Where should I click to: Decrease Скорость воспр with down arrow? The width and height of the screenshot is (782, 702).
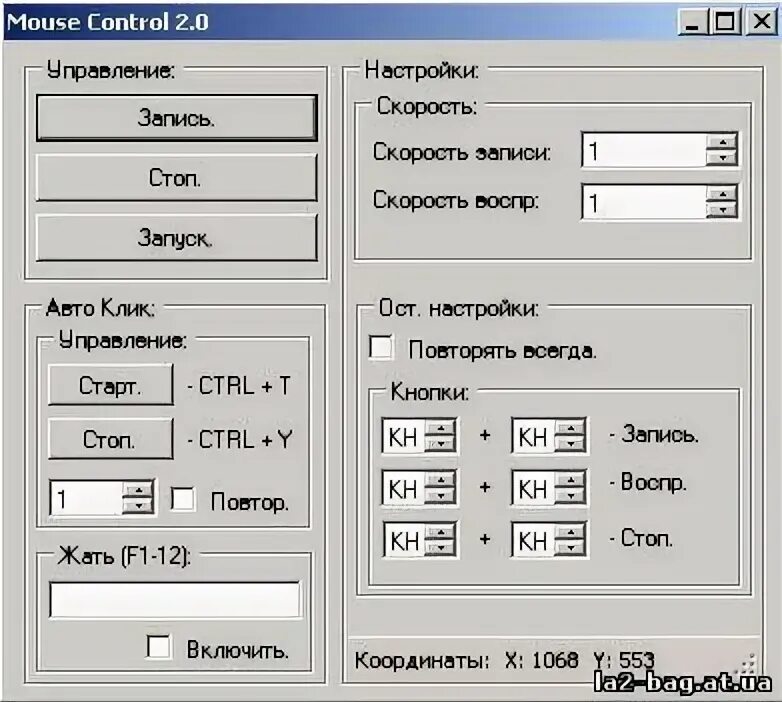tap(722, 209)
